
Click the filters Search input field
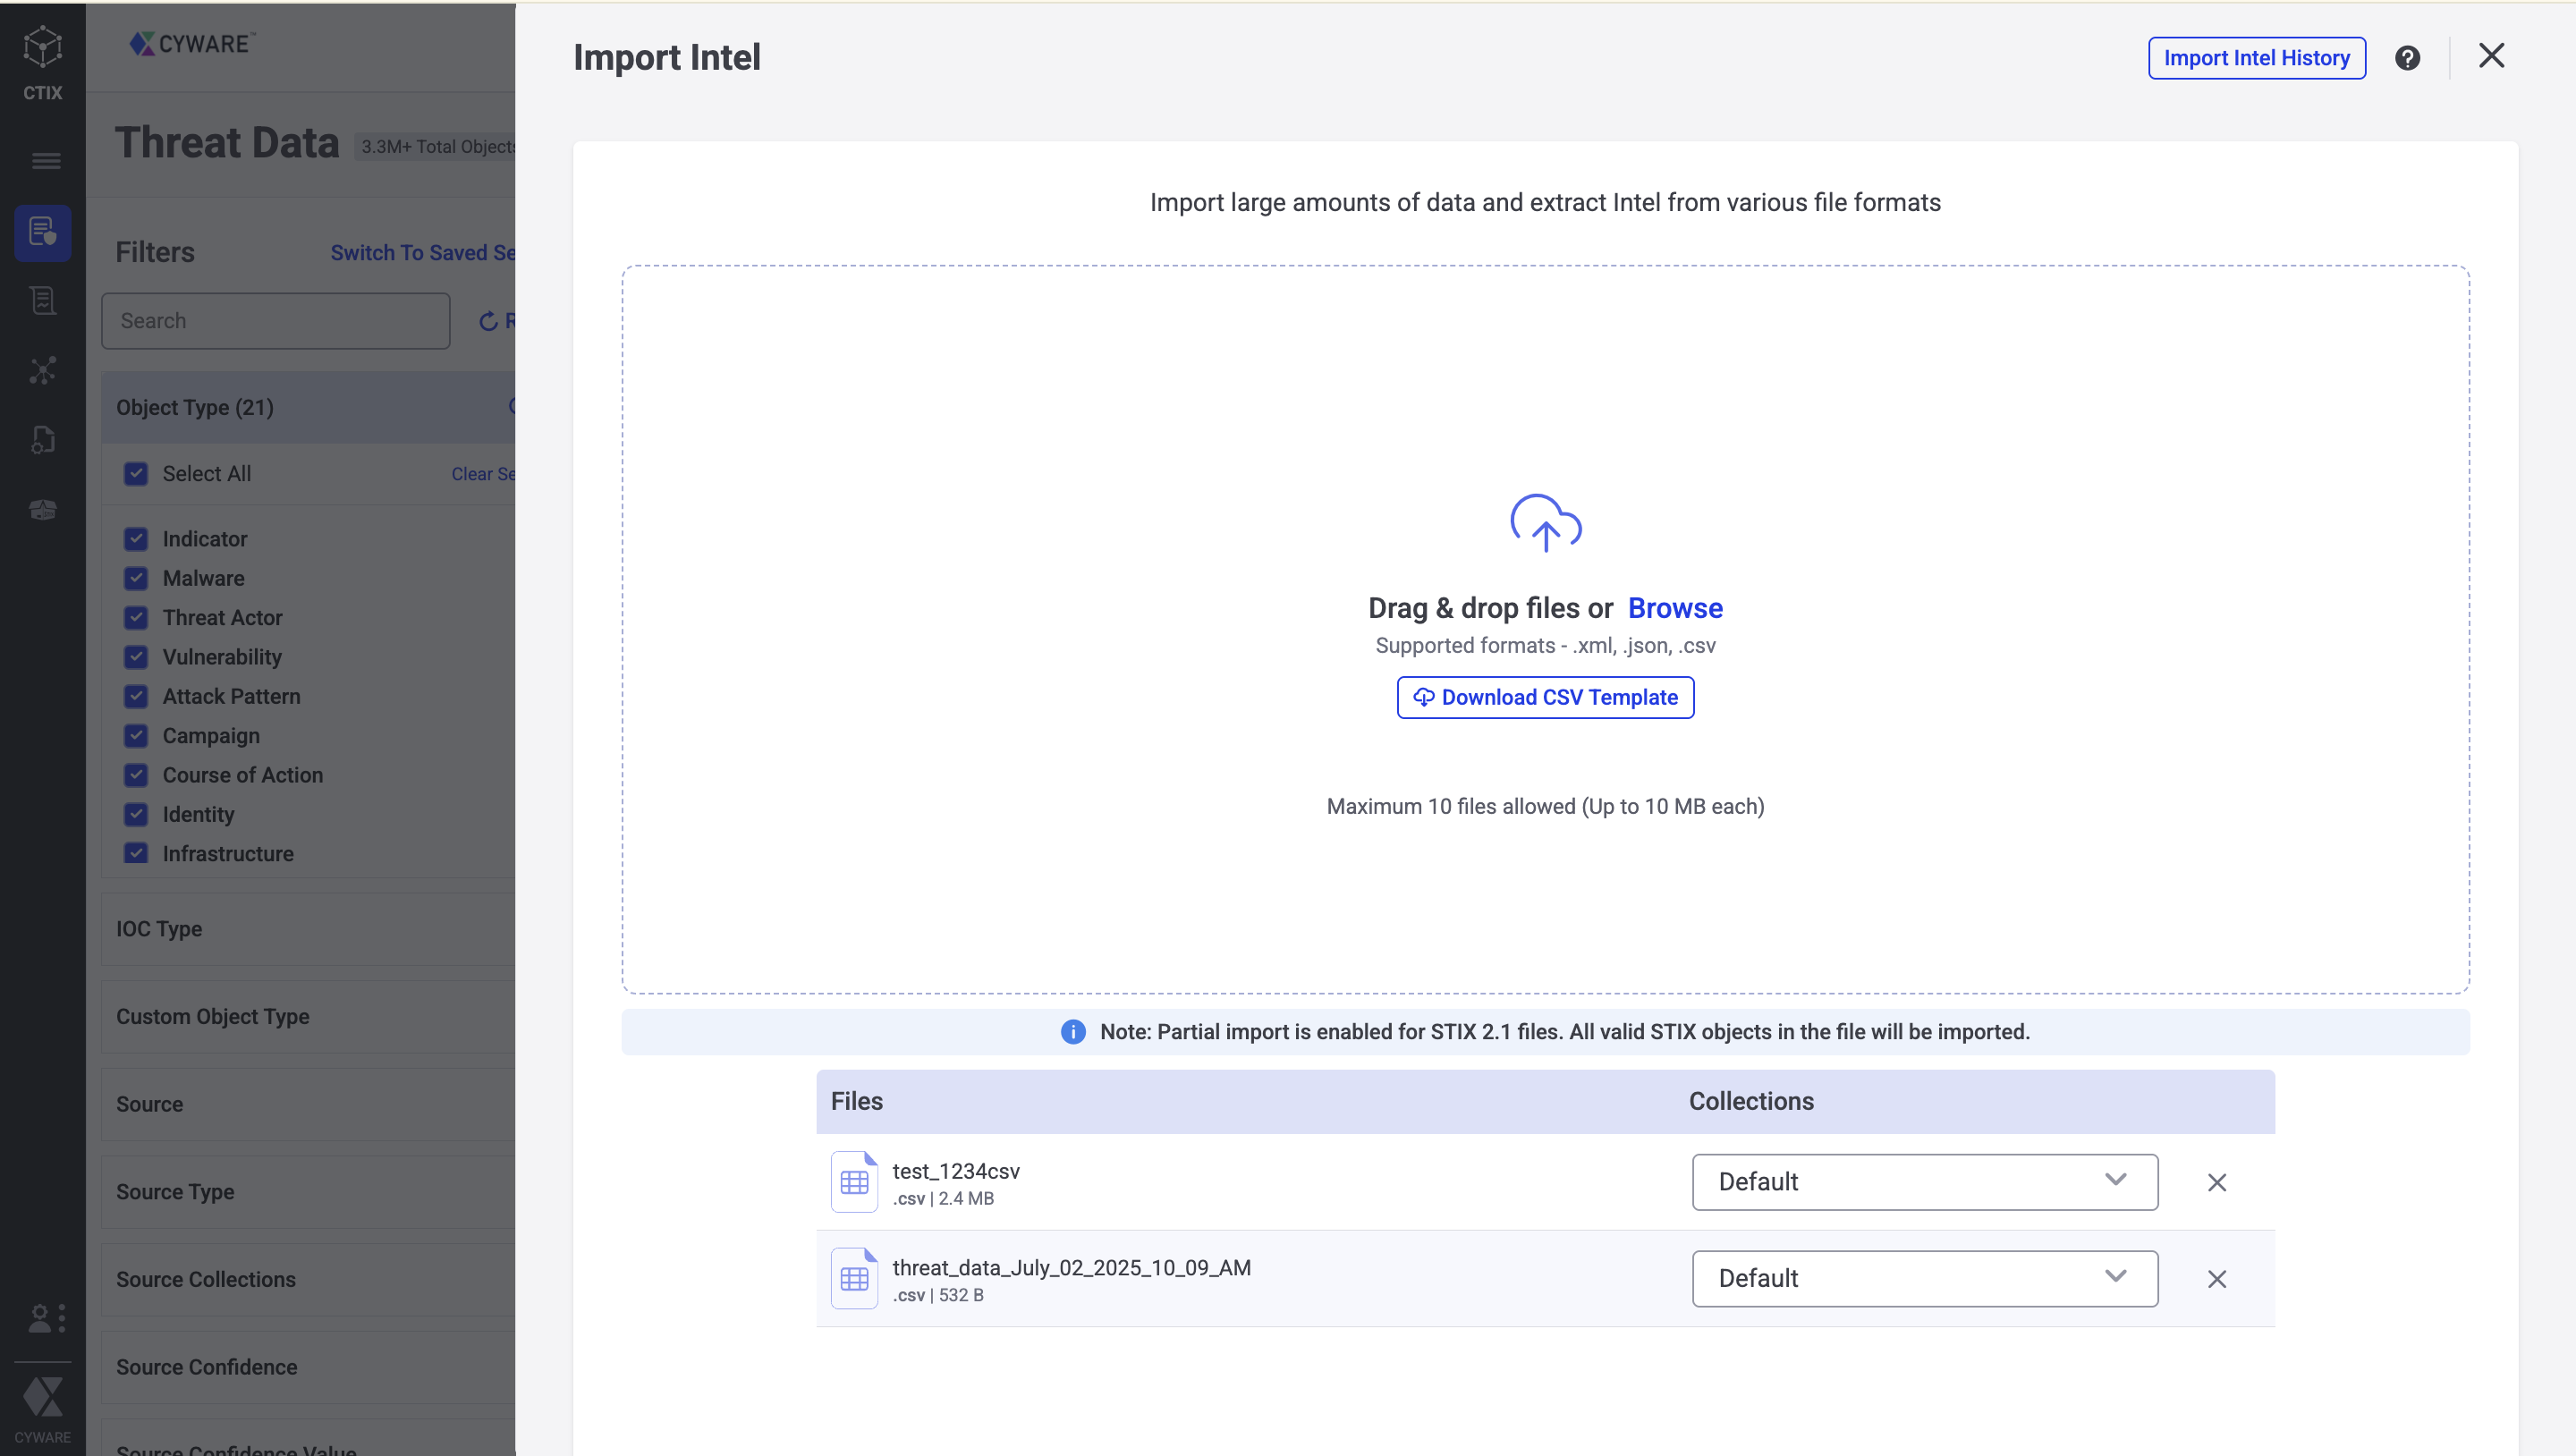(x=275, y=321)
